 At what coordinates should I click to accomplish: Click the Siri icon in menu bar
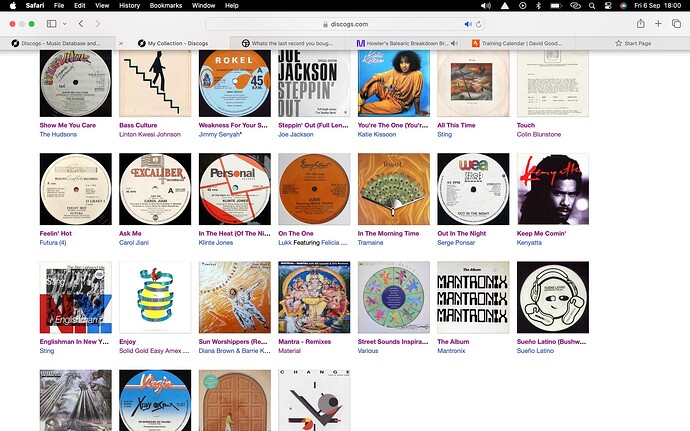point(623,6)
